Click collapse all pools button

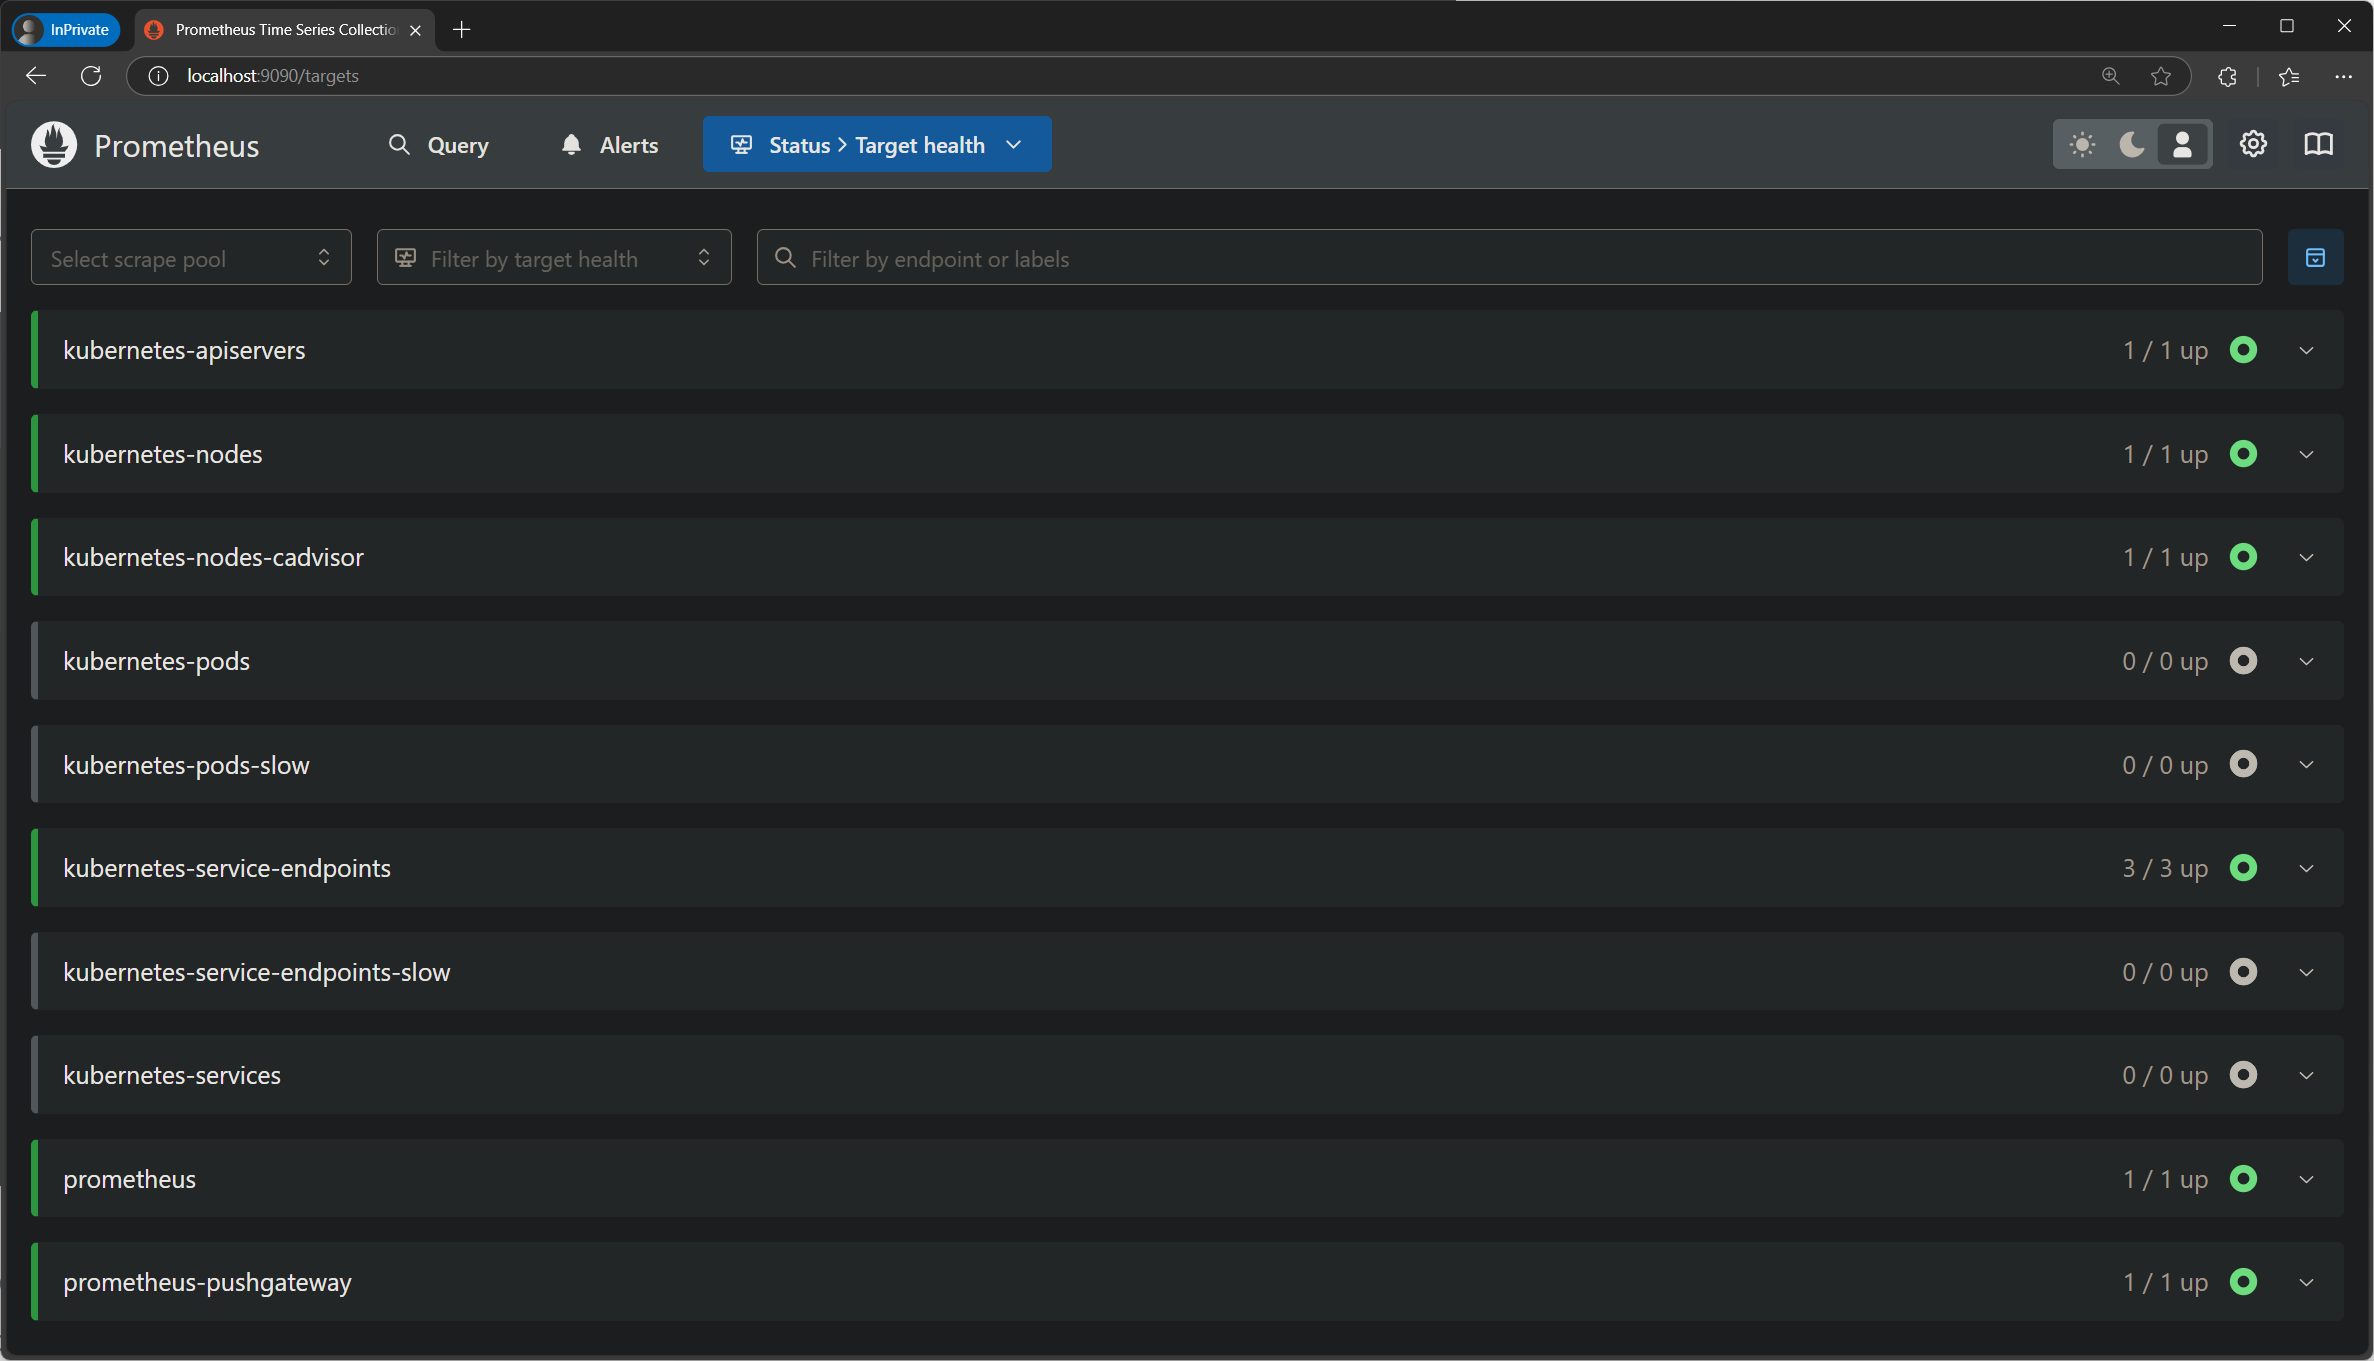coord(2315,258)
